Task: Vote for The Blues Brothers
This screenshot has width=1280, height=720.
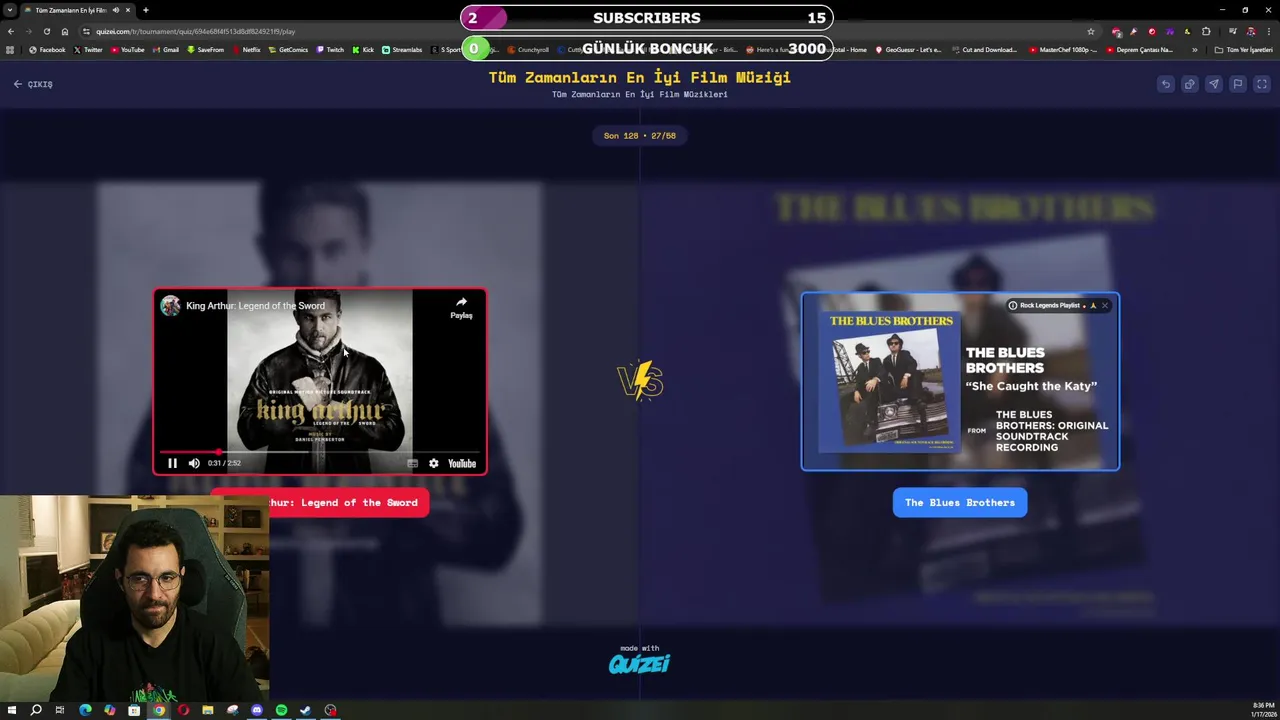Action: (x=960, y=503)
